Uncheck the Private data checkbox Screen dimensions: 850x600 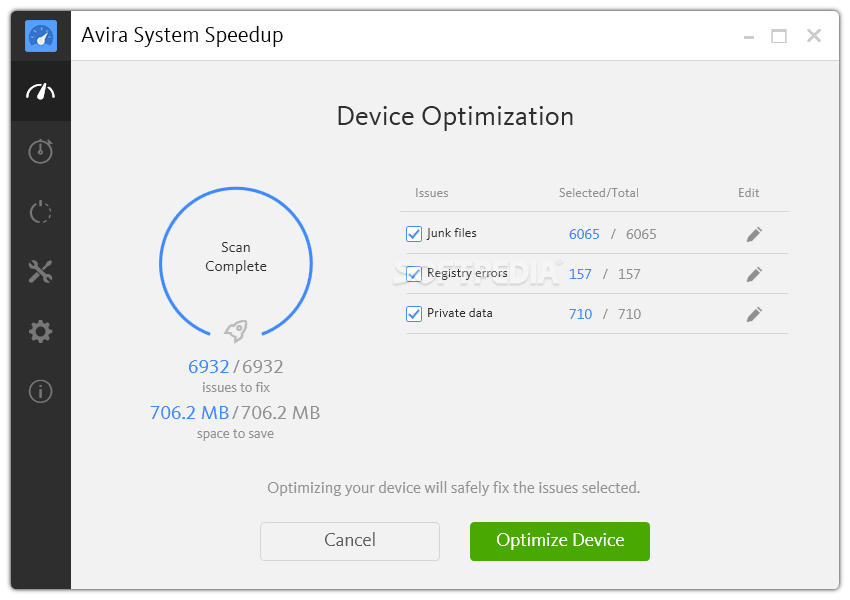(x=414, y=314)
